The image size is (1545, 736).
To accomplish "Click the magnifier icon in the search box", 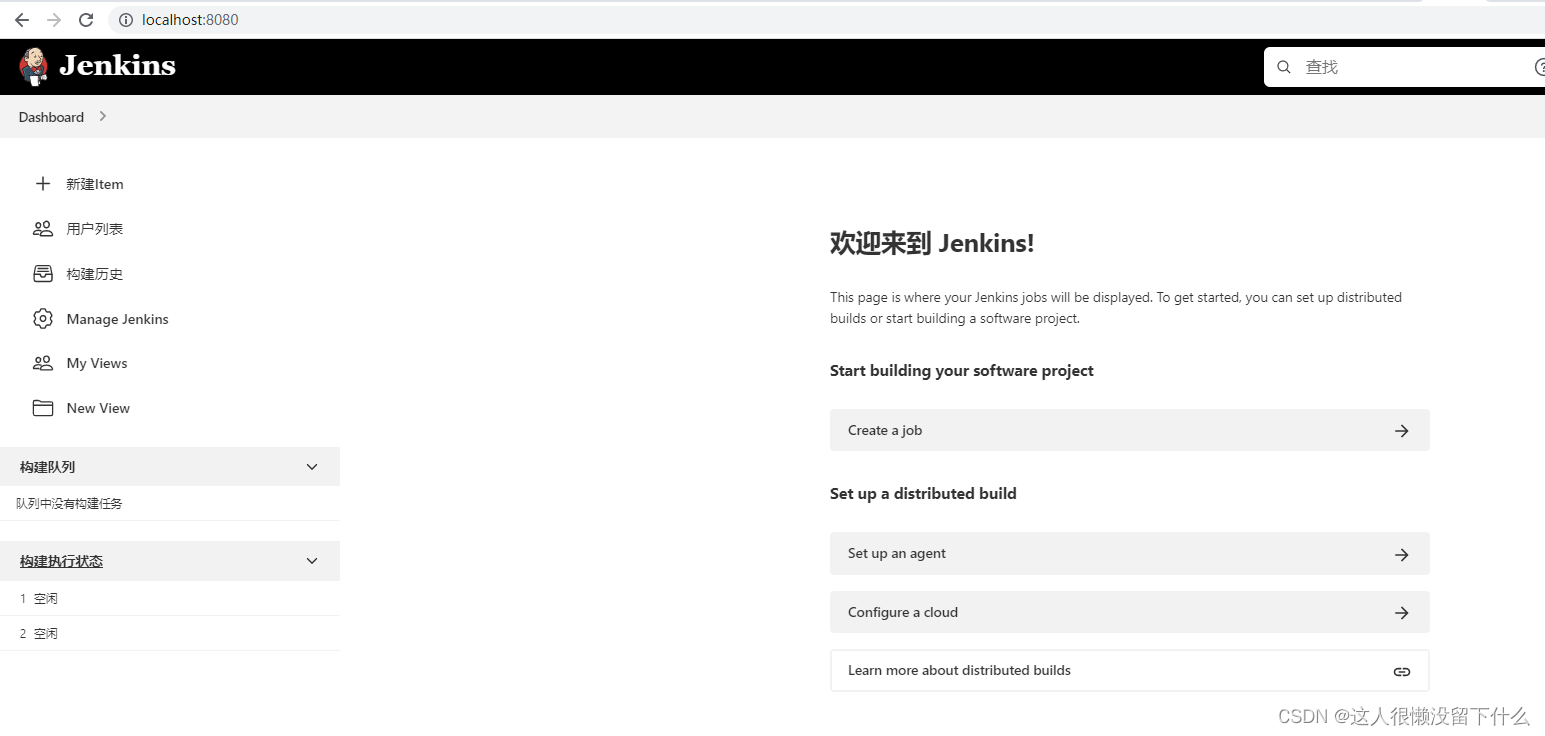I will (x=1284, y=67).
